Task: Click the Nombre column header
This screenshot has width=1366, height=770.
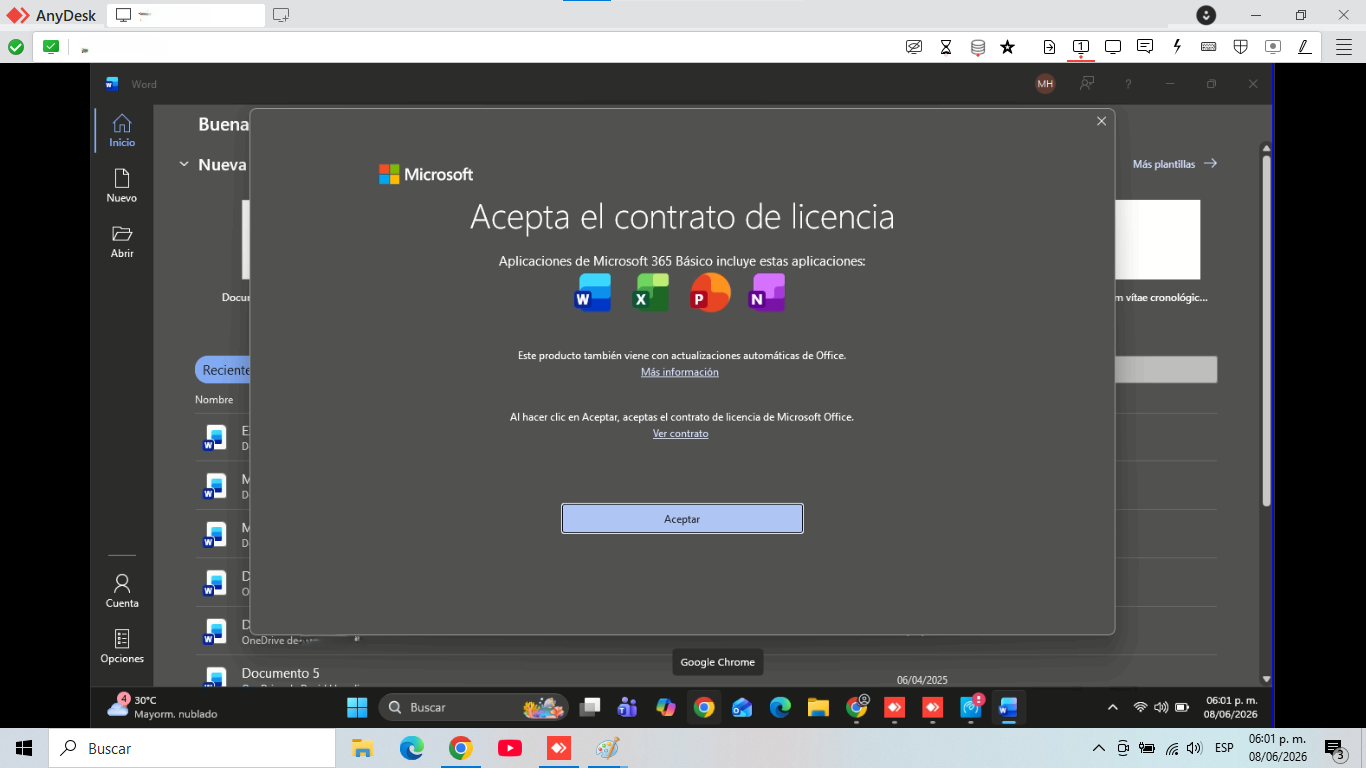Action: pos(214,400)
